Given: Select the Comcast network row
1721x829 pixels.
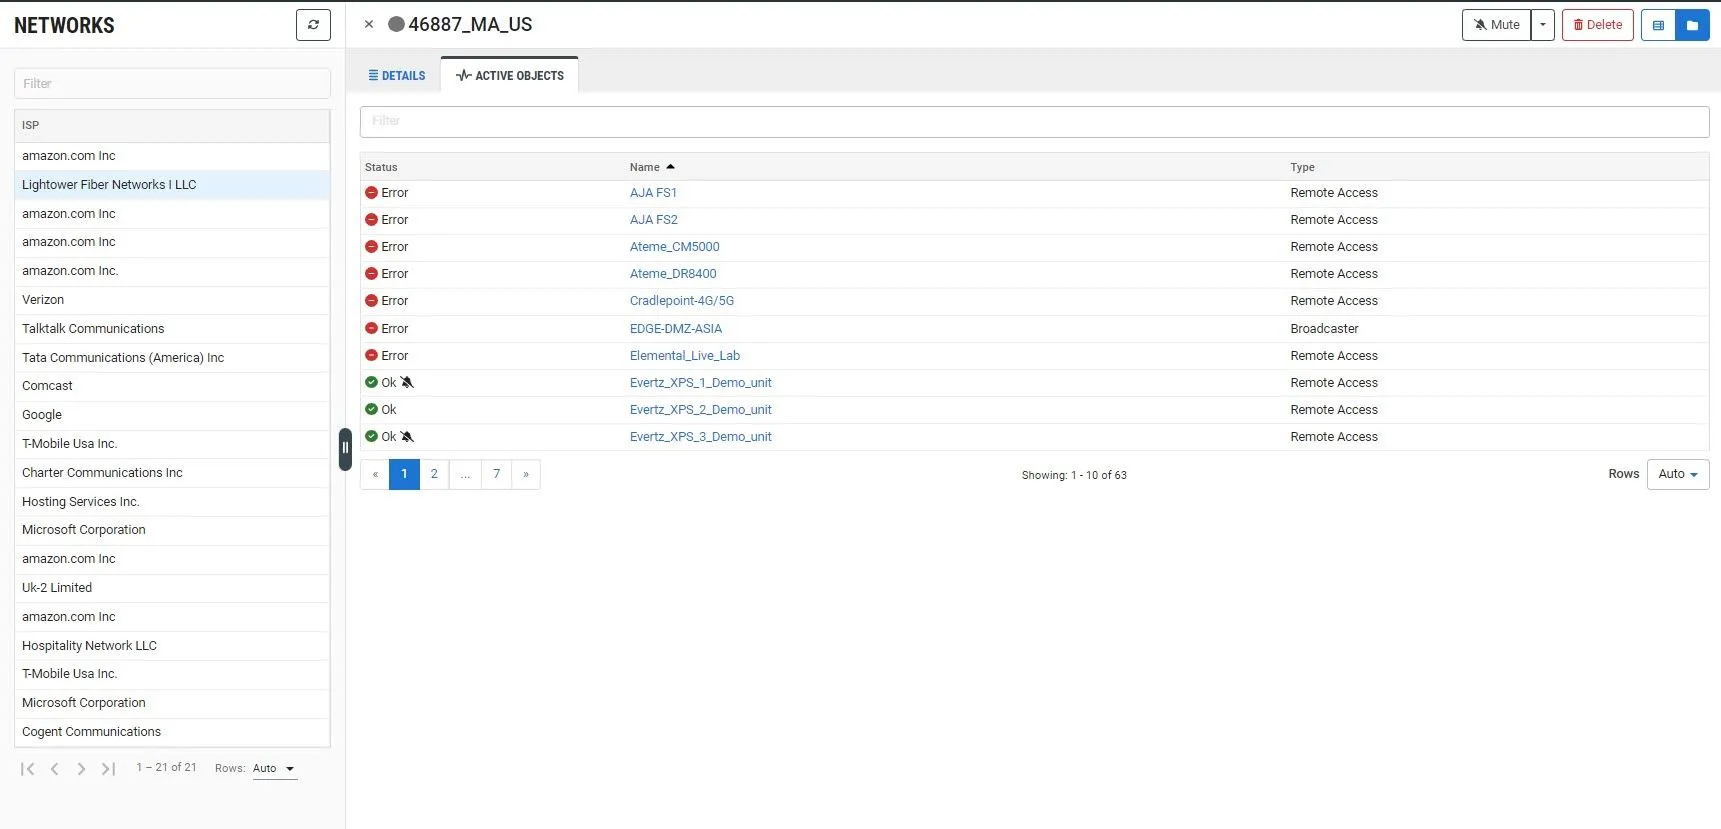Looking at the screenshot, I should (172, 386).
